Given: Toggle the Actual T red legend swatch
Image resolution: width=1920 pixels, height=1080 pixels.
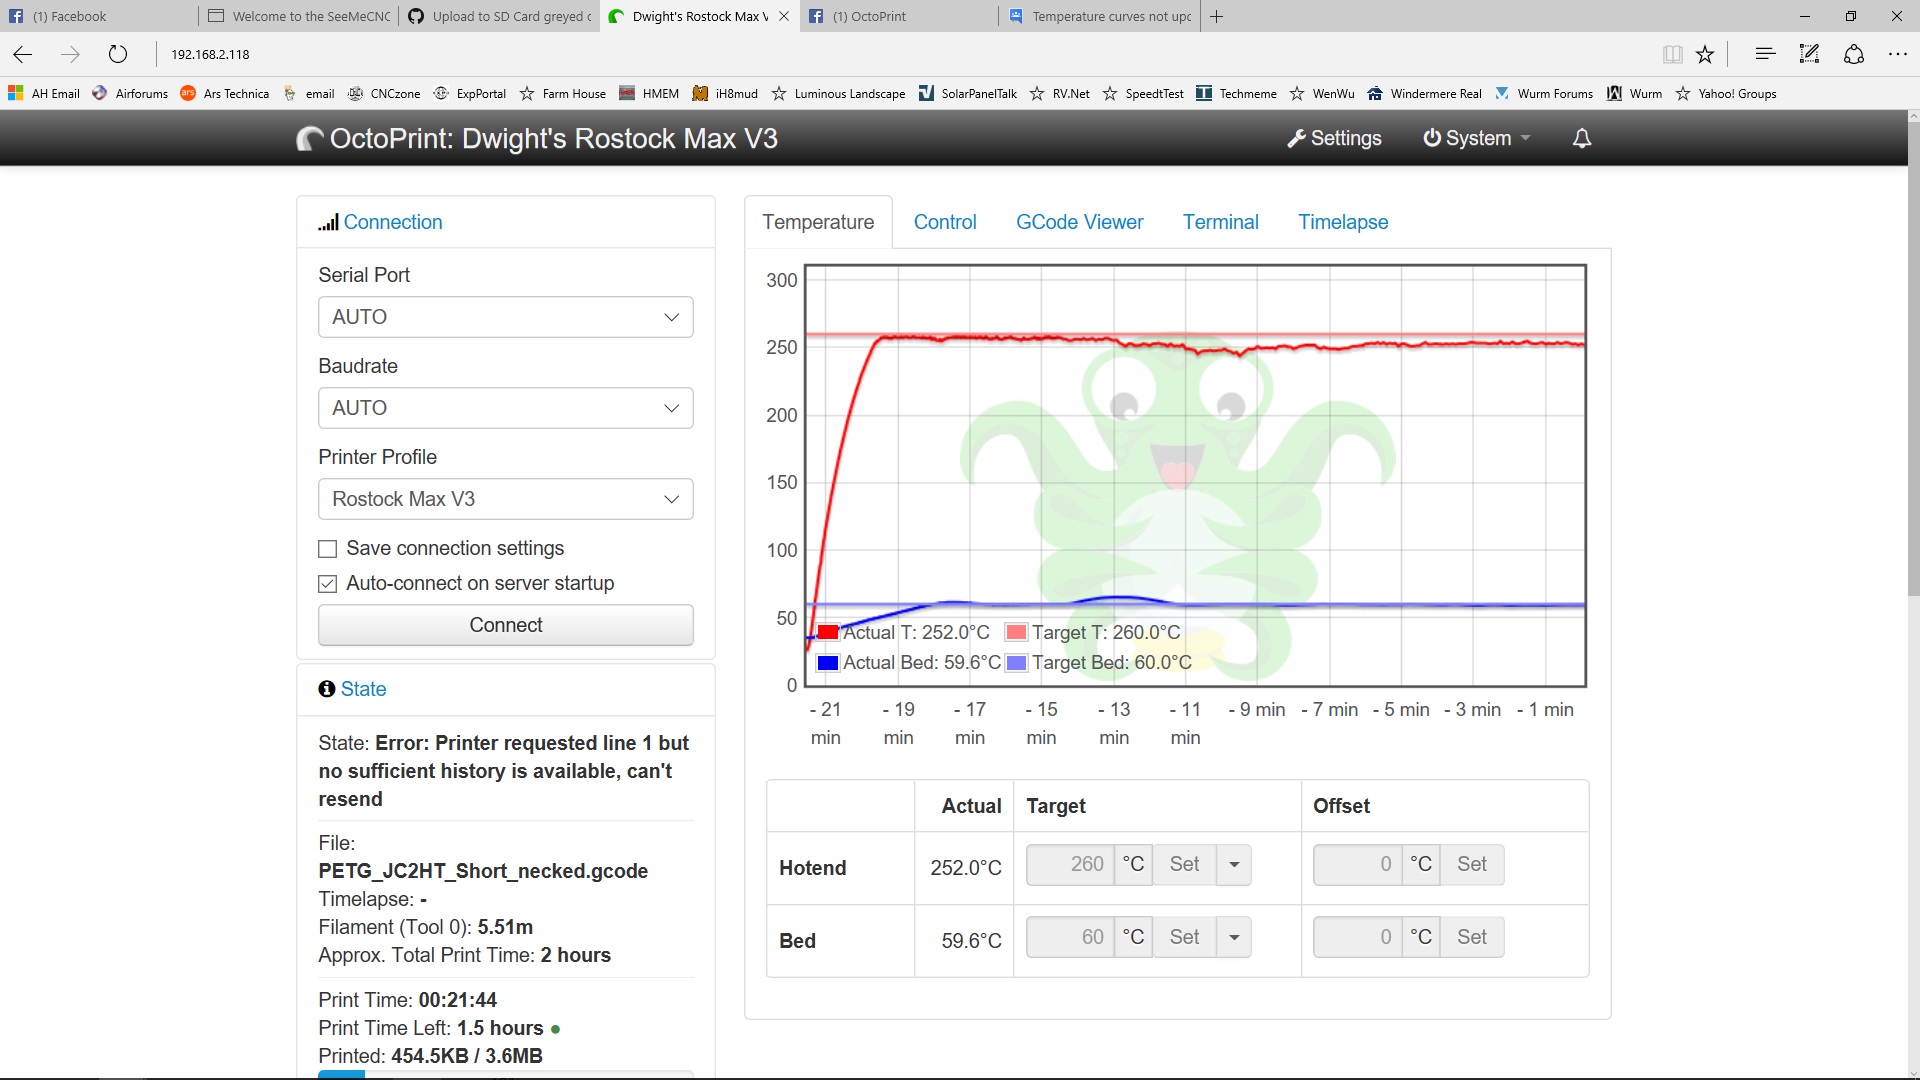Looking at the screenshot, I should (828, 633).
